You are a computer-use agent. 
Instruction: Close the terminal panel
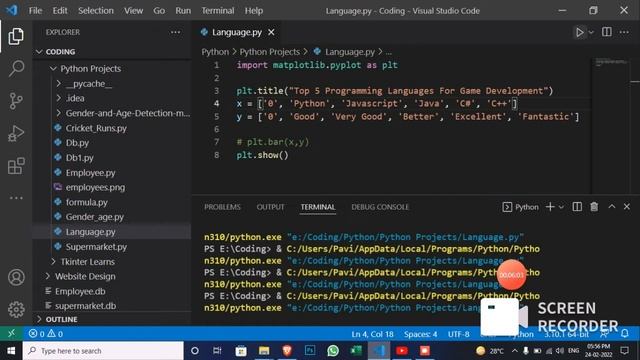coord(627,207)
